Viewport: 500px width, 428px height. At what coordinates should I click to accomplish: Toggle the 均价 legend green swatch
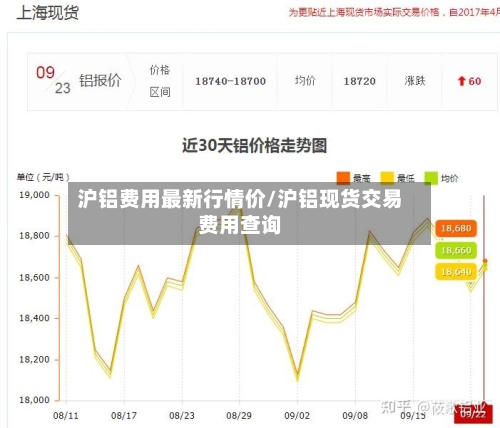tap(431, 178)
